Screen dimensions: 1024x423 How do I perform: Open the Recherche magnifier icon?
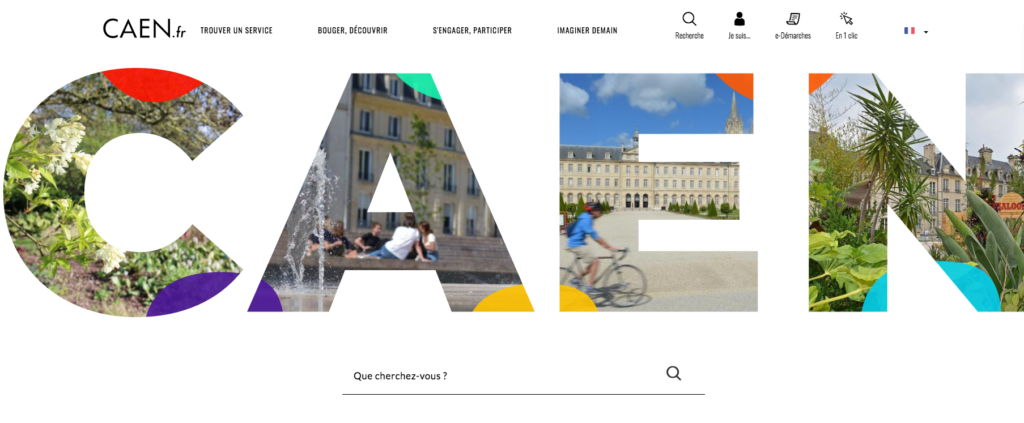point(689,19)
